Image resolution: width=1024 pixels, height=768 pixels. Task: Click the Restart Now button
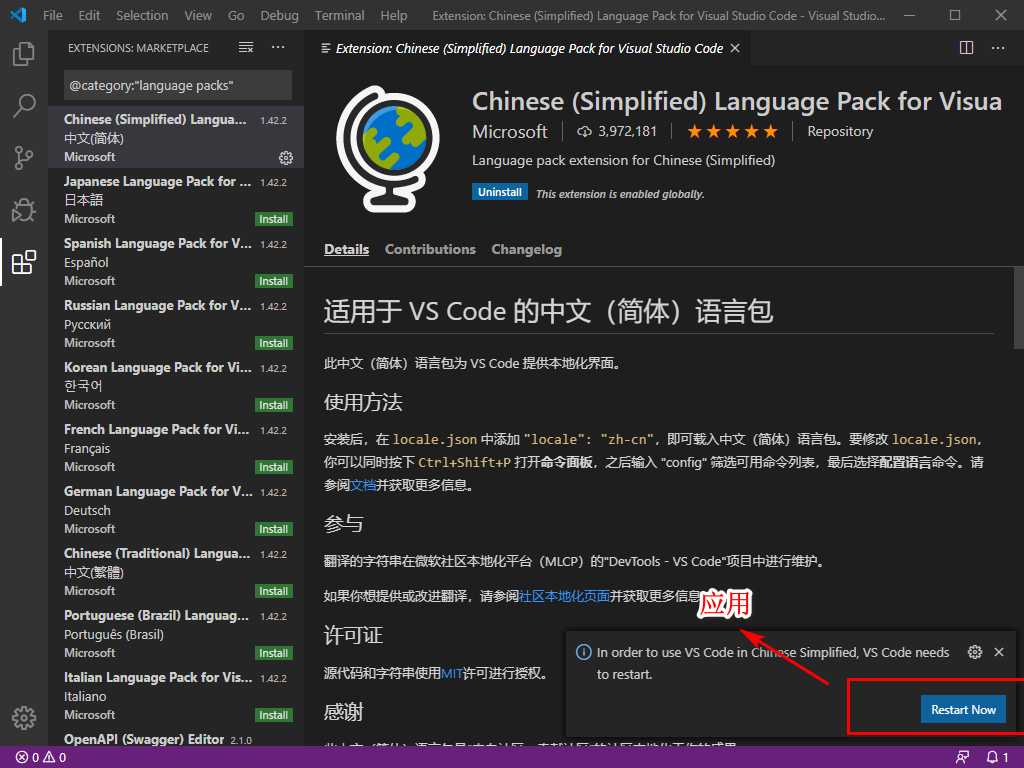pyautogui.click(x=963, y=709)
